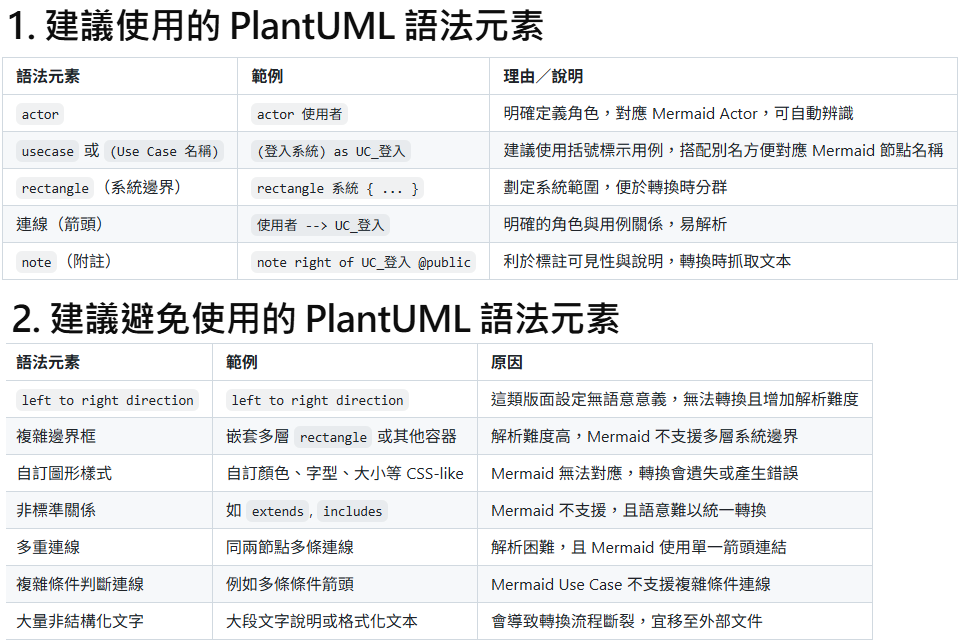Click the text '會導致轉換流程斷裂，宜移至外部文件'
The height and width of the screenshot is (644, 959).
[627, 621]
